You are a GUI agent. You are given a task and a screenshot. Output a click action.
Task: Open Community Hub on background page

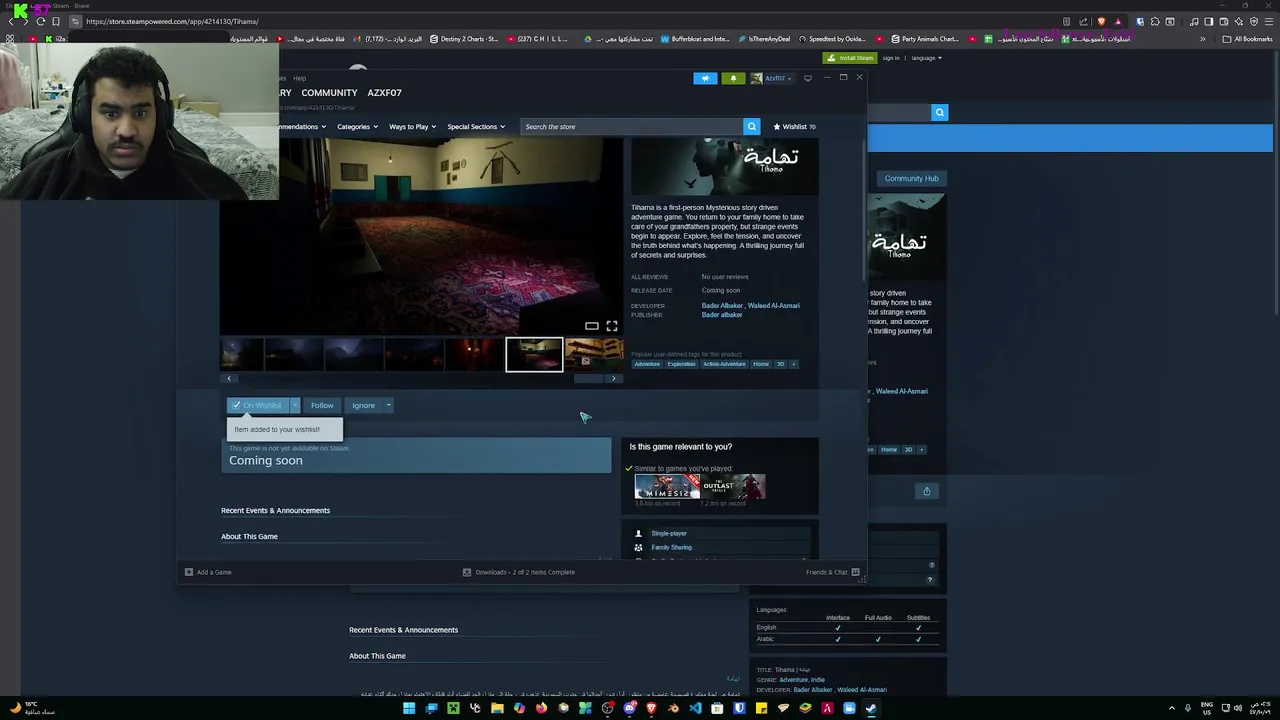coord(911,178)
